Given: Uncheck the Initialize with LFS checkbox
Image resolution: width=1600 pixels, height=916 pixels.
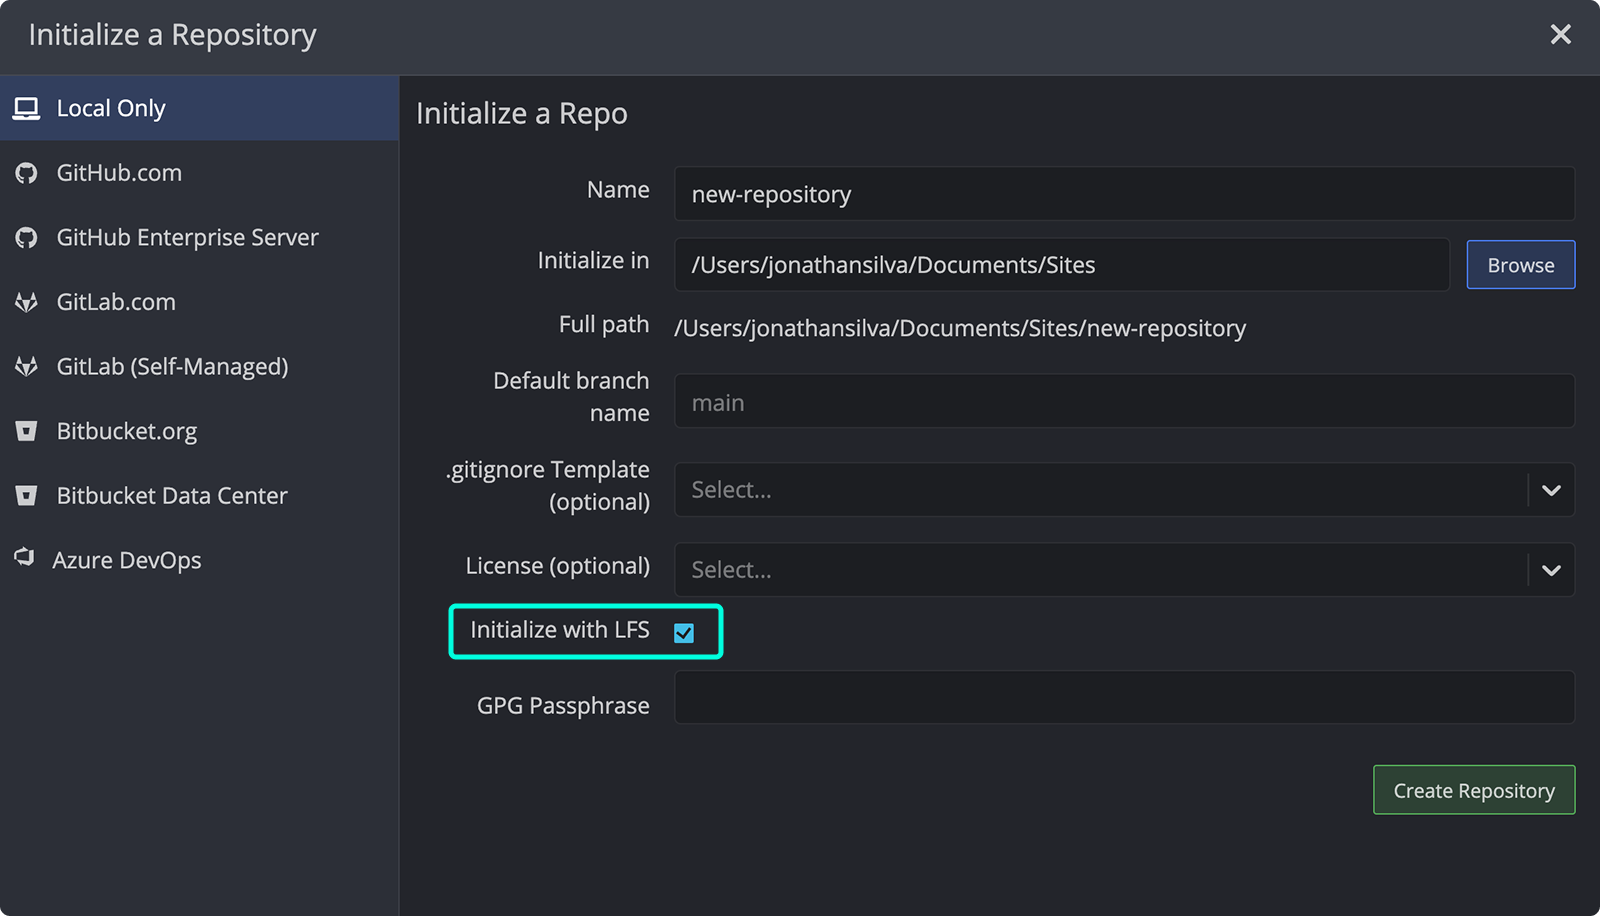Looking at the screenshot, I should coord(684,632).
